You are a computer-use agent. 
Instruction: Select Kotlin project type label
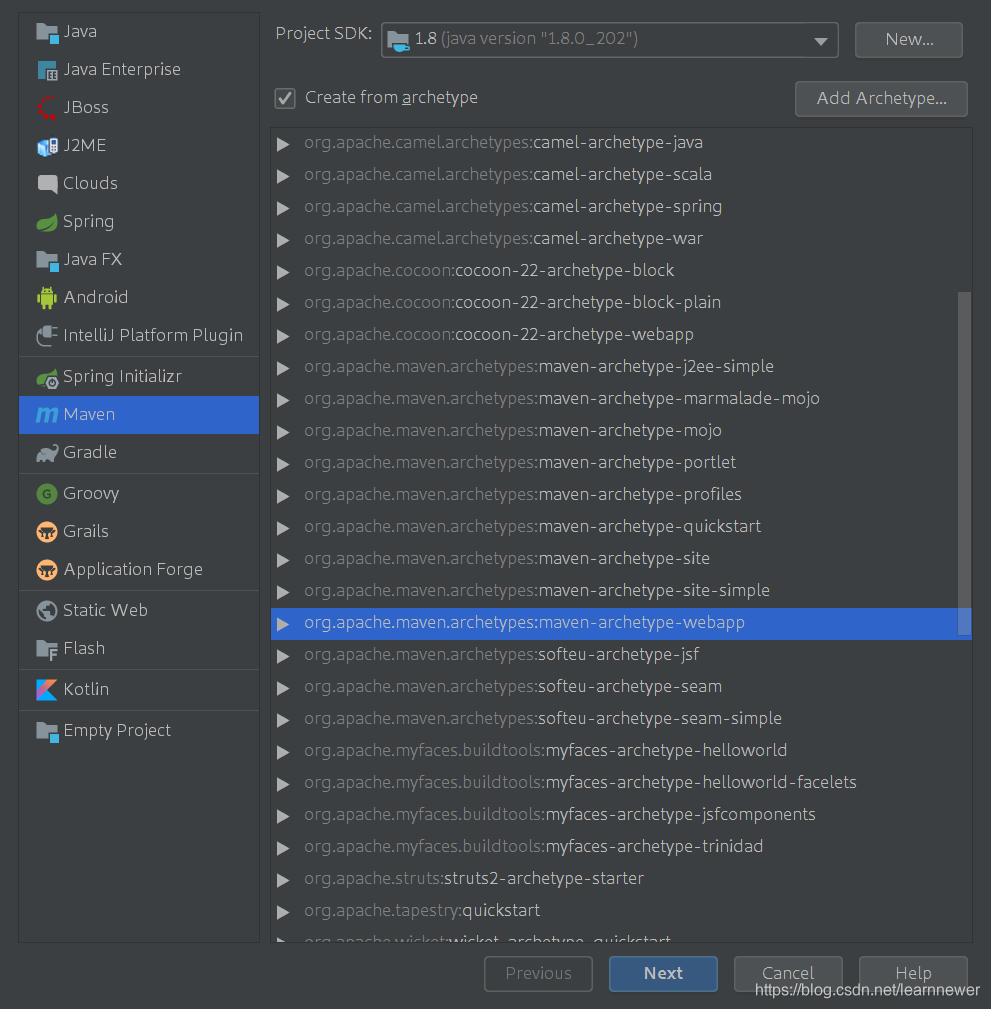tap(86, 689)
